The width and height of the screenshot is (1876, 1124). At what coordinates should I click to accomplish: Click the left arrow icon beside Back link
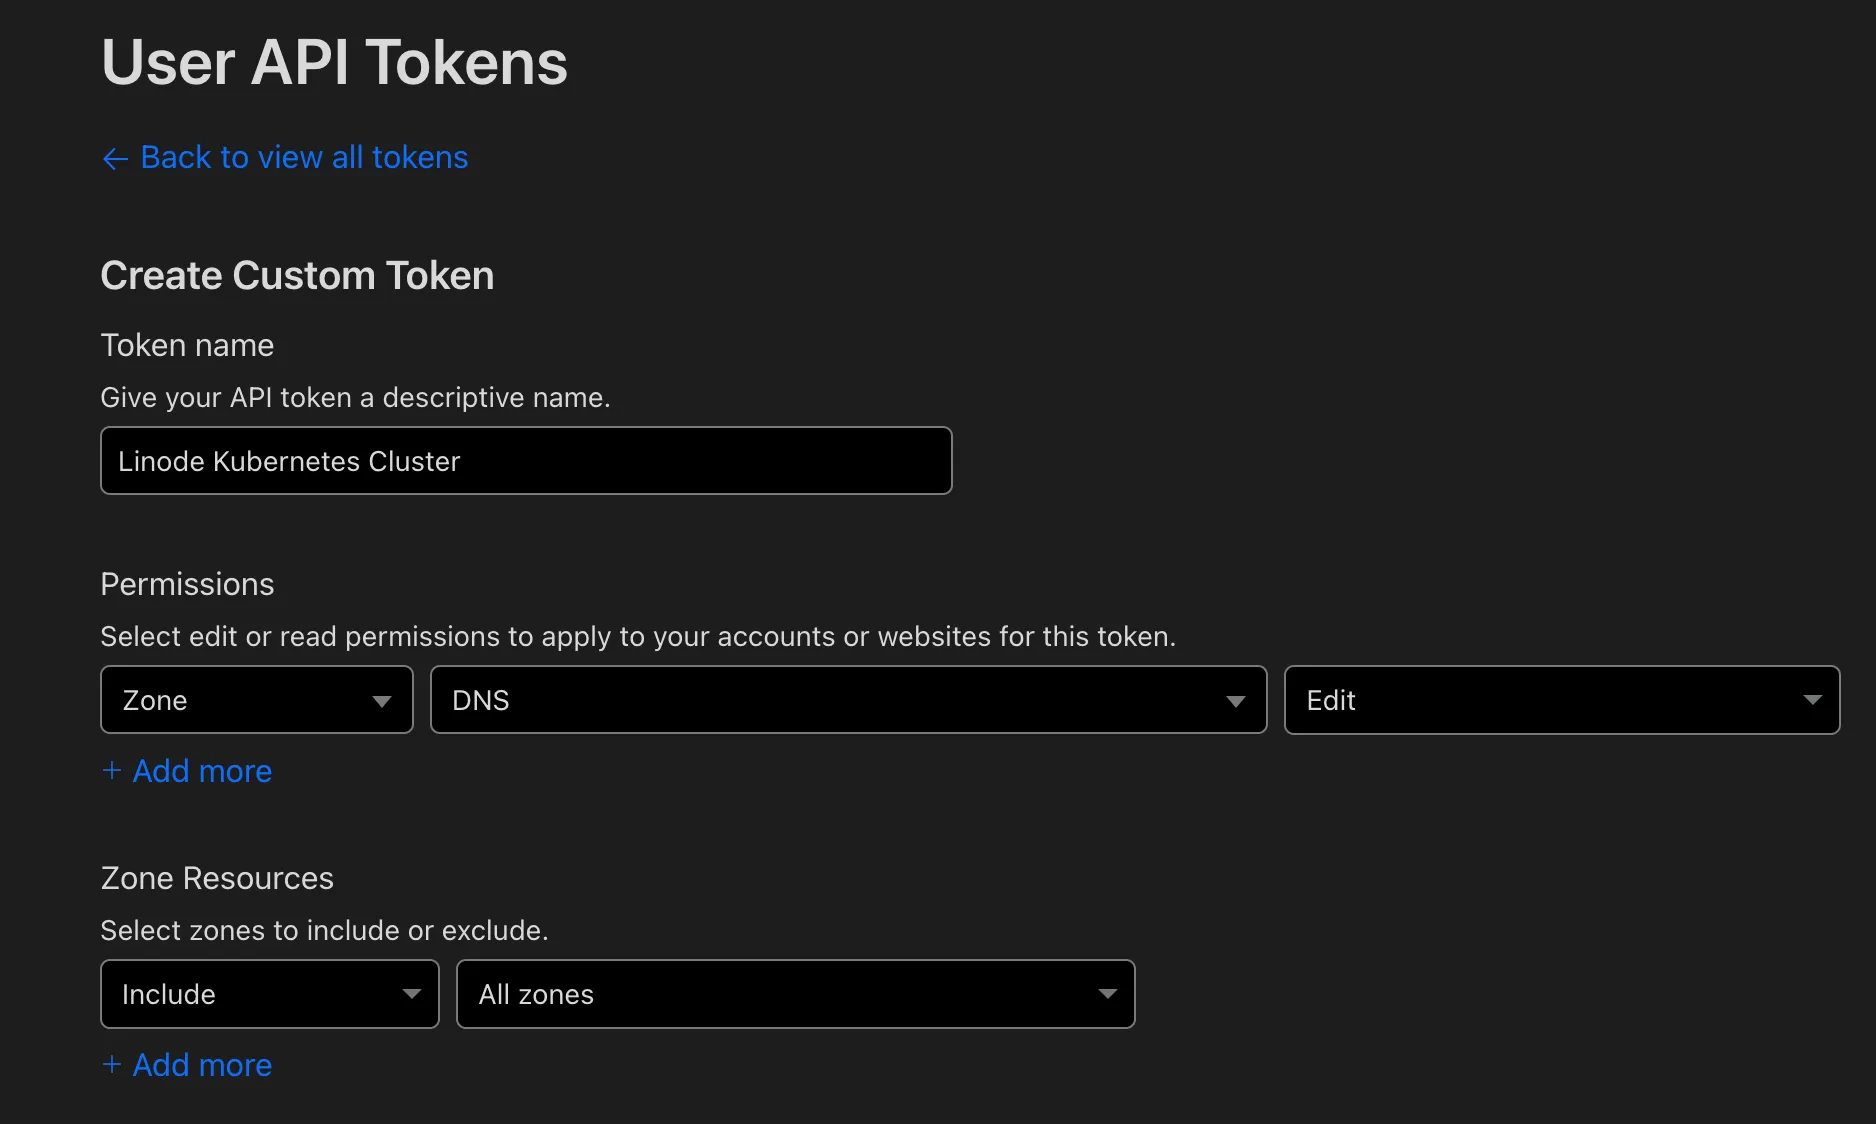tap(115, 159)
